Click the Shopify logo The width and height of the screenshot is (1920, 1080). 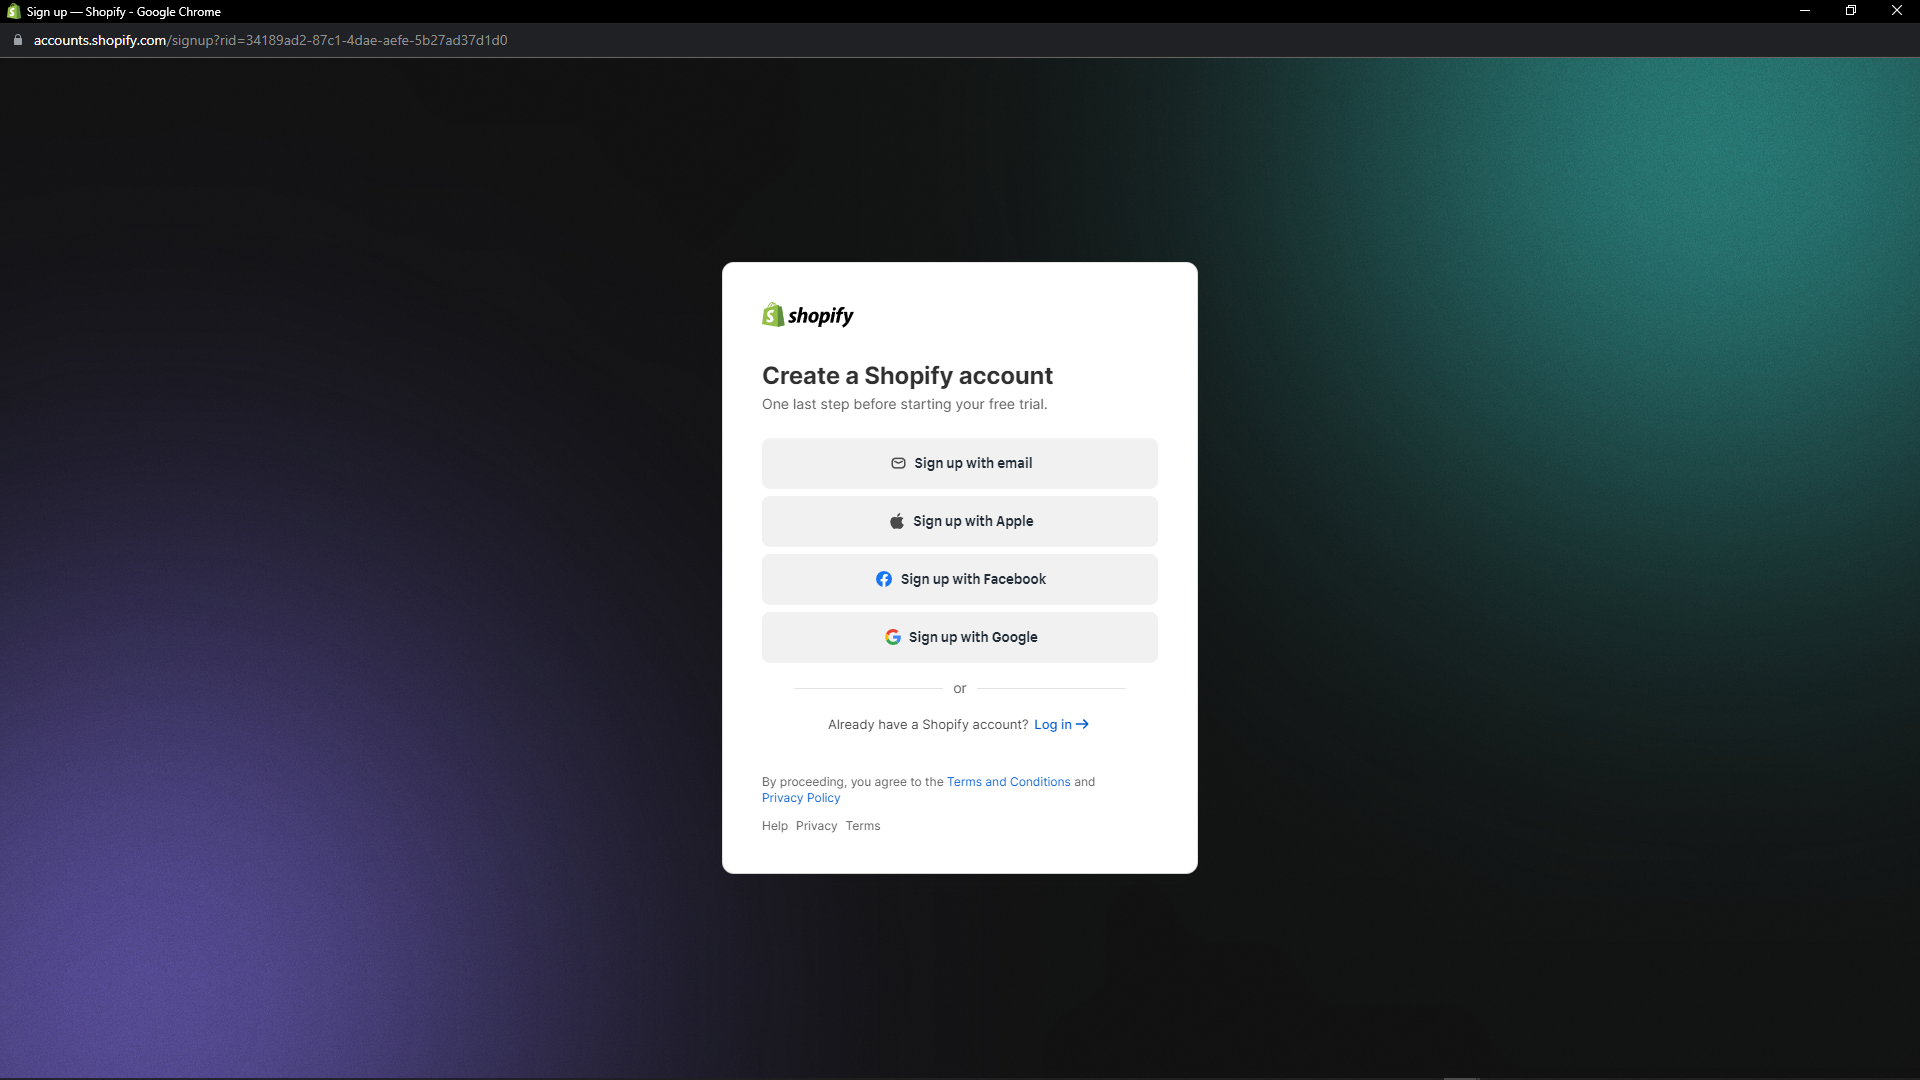(x=807, y=314)
